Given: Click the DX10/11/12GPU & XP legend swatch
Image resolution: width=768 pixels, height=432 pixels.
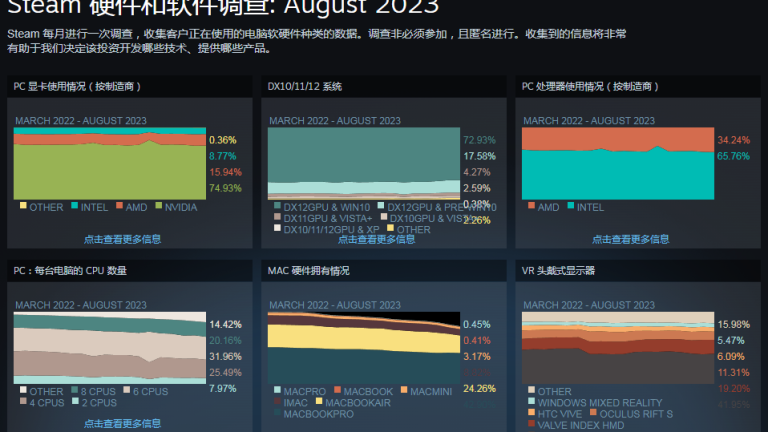Looking at the screenshot, I should pyautogui.click(x=277, y=228).
